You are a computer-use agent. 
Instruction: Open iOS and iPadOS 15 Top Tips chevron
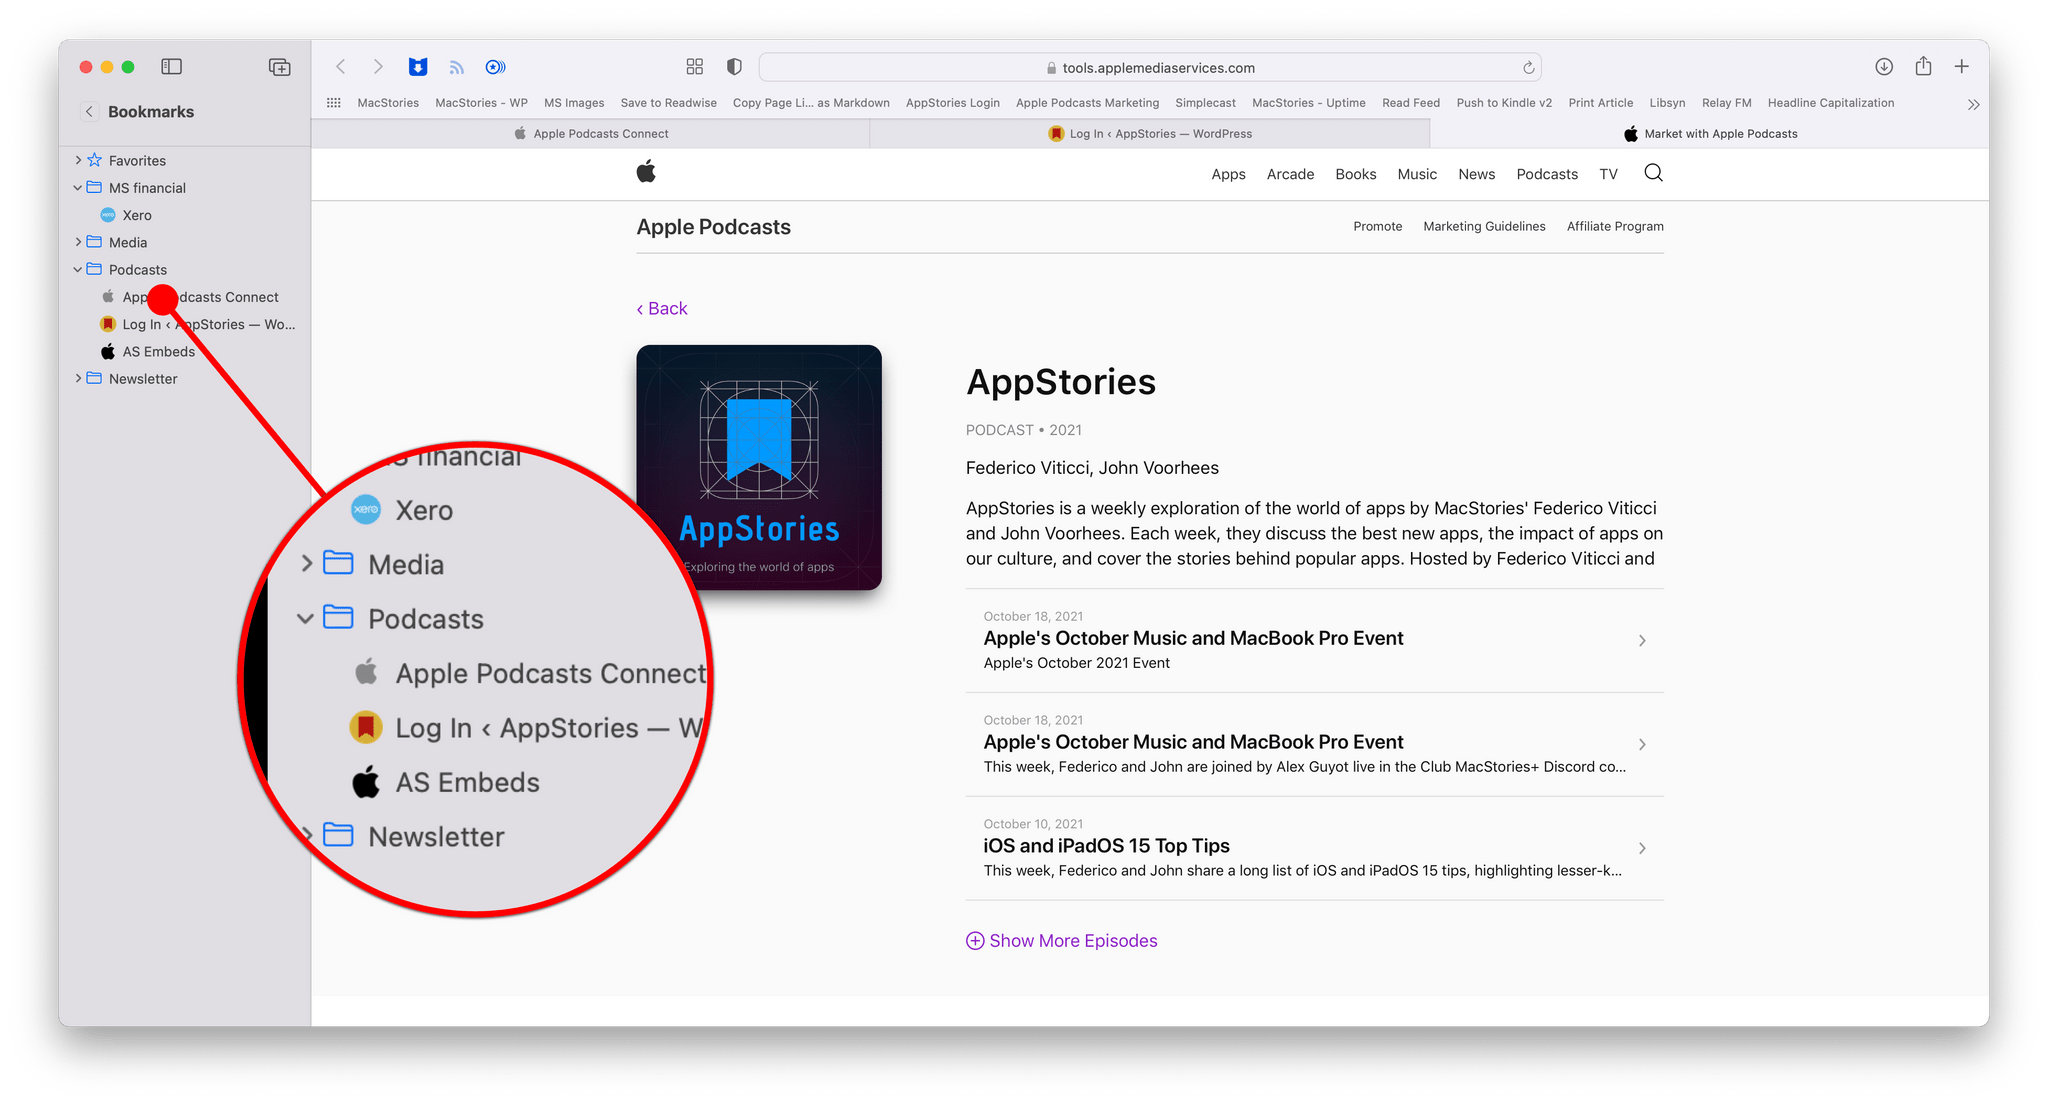(x=1642, y=849)
